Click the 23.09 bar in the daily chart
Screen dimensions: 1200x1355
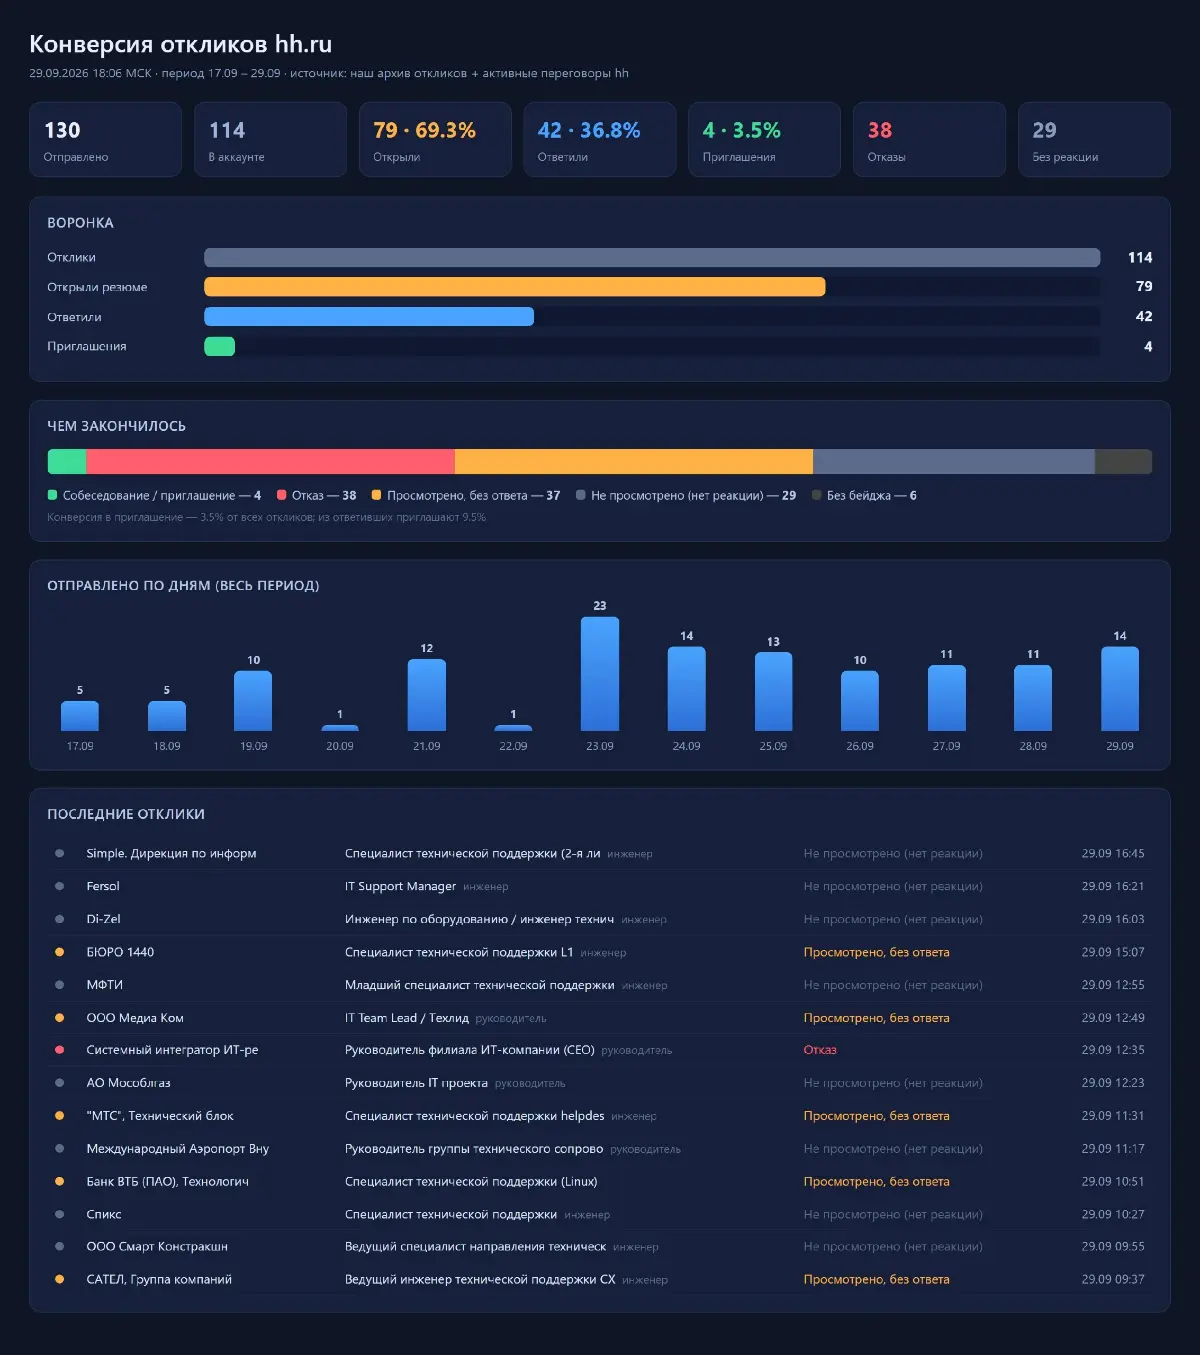(600, 674)
